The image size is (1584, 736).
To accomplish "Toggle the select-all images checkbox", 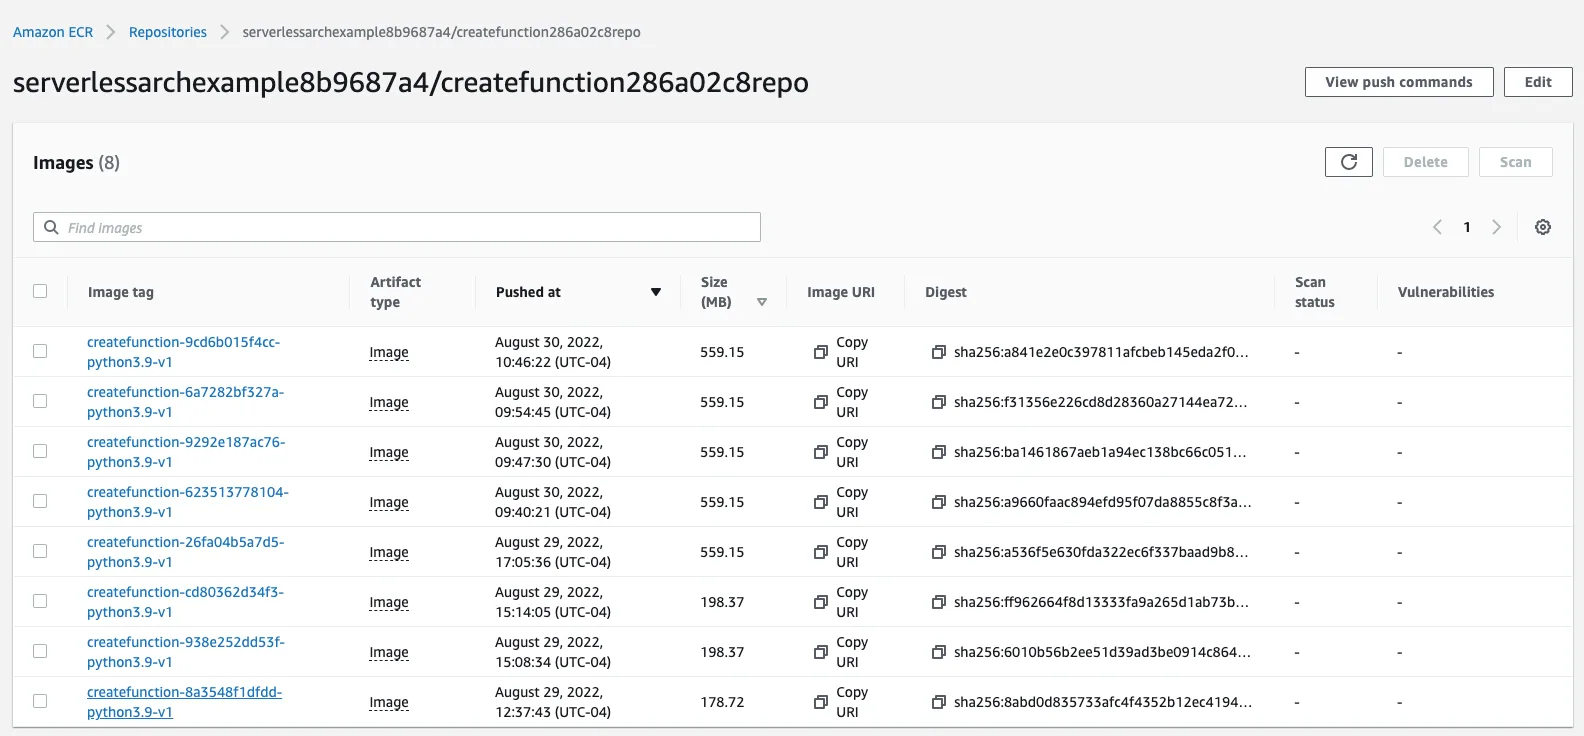I will (x=40, y=291).
